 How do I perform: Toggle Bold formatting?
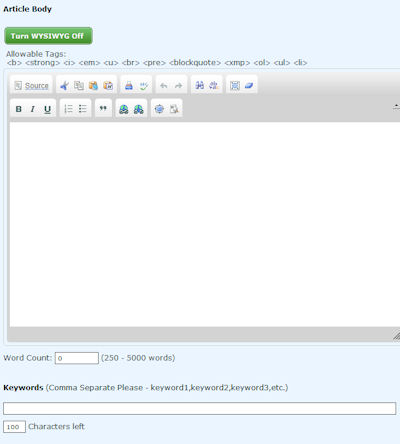tap(19, 109)
